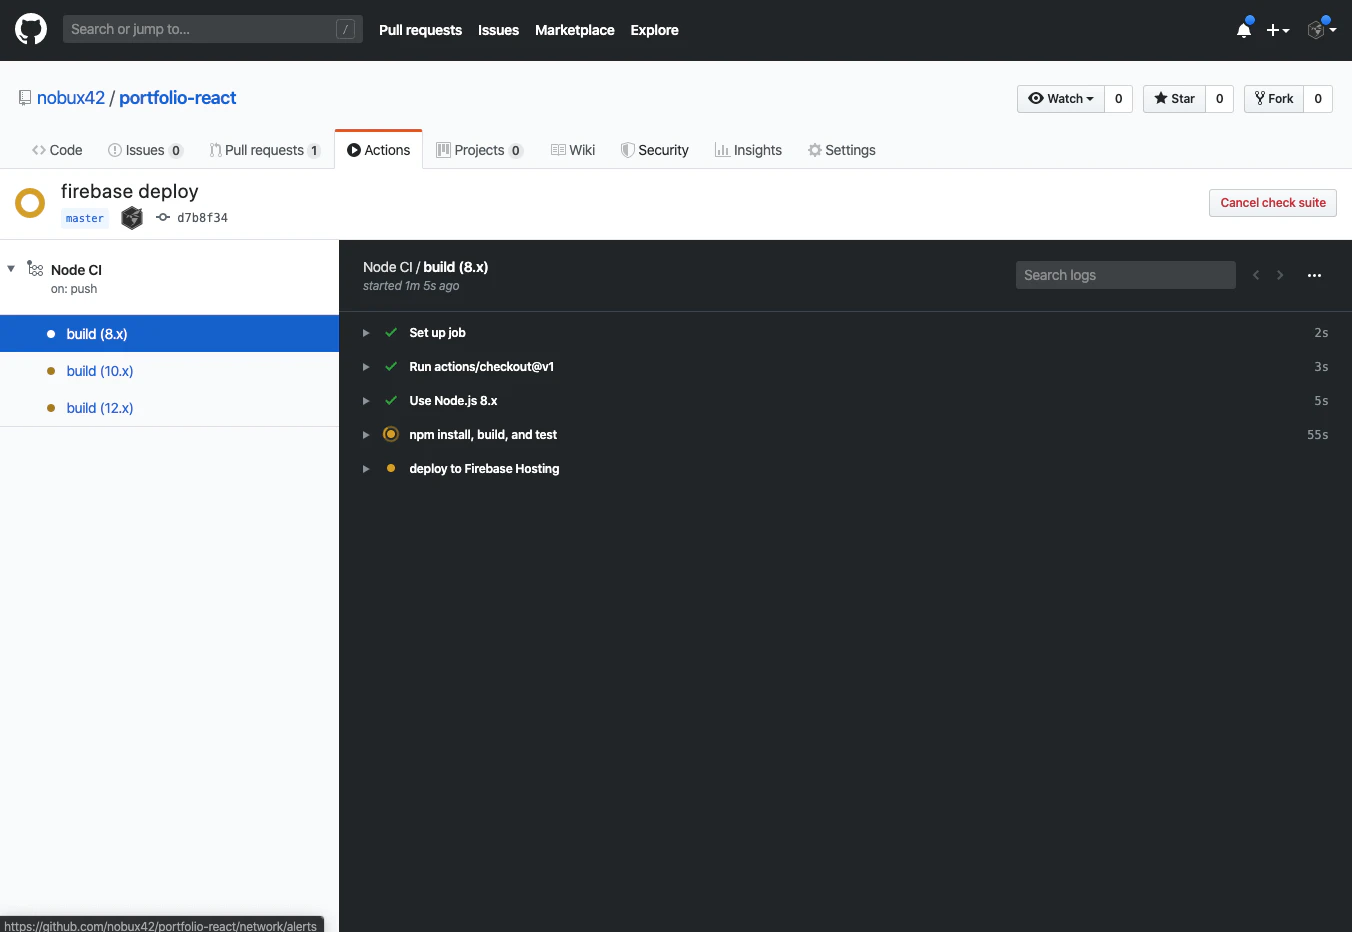
Task: Collapse the Node CI workflow tree
Action: [x=11, y=269]
